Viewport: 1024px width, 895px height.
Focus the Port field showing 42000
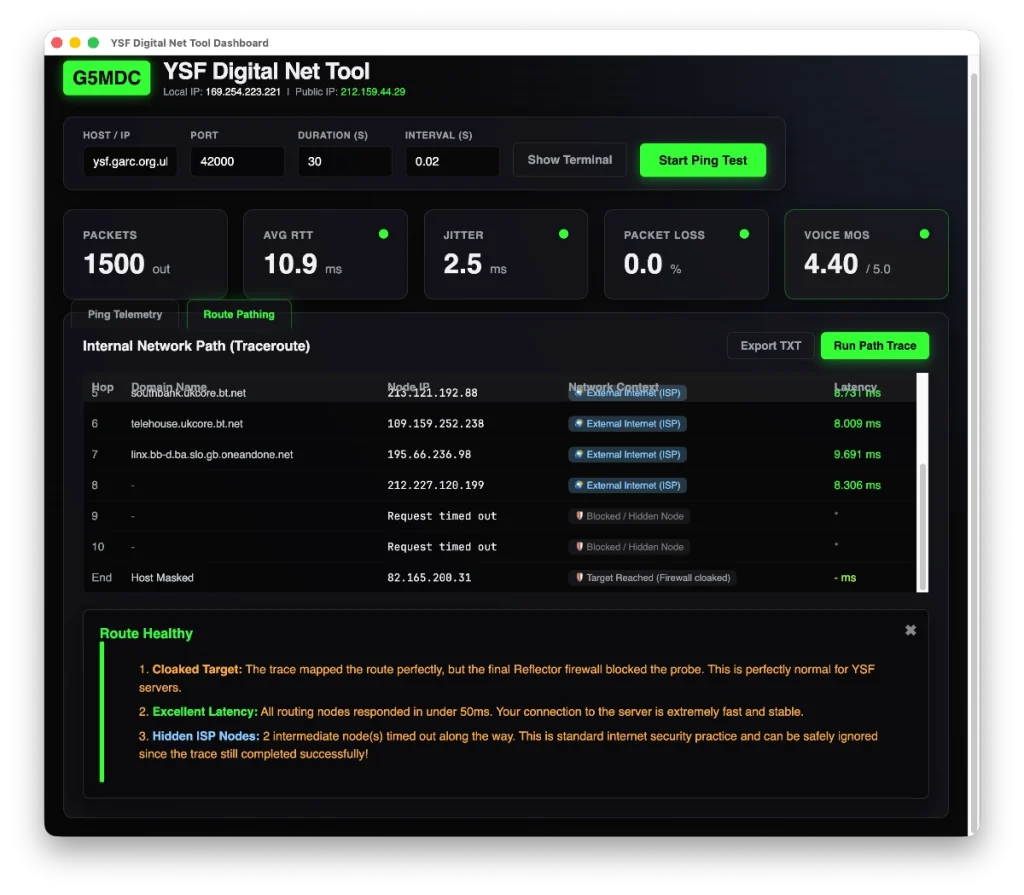(x=237, y=161)
